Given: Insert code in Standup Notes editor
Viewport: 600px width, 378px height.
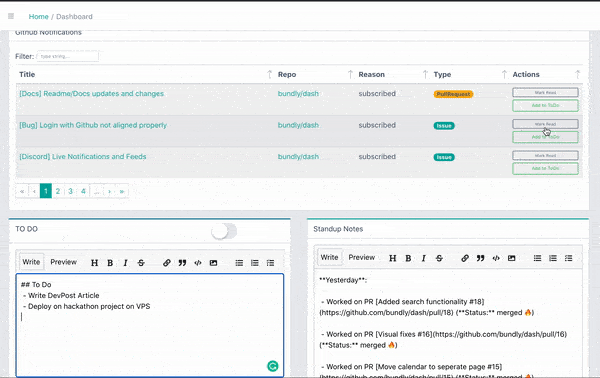Looking at the screenshot, I should point(496,258).
